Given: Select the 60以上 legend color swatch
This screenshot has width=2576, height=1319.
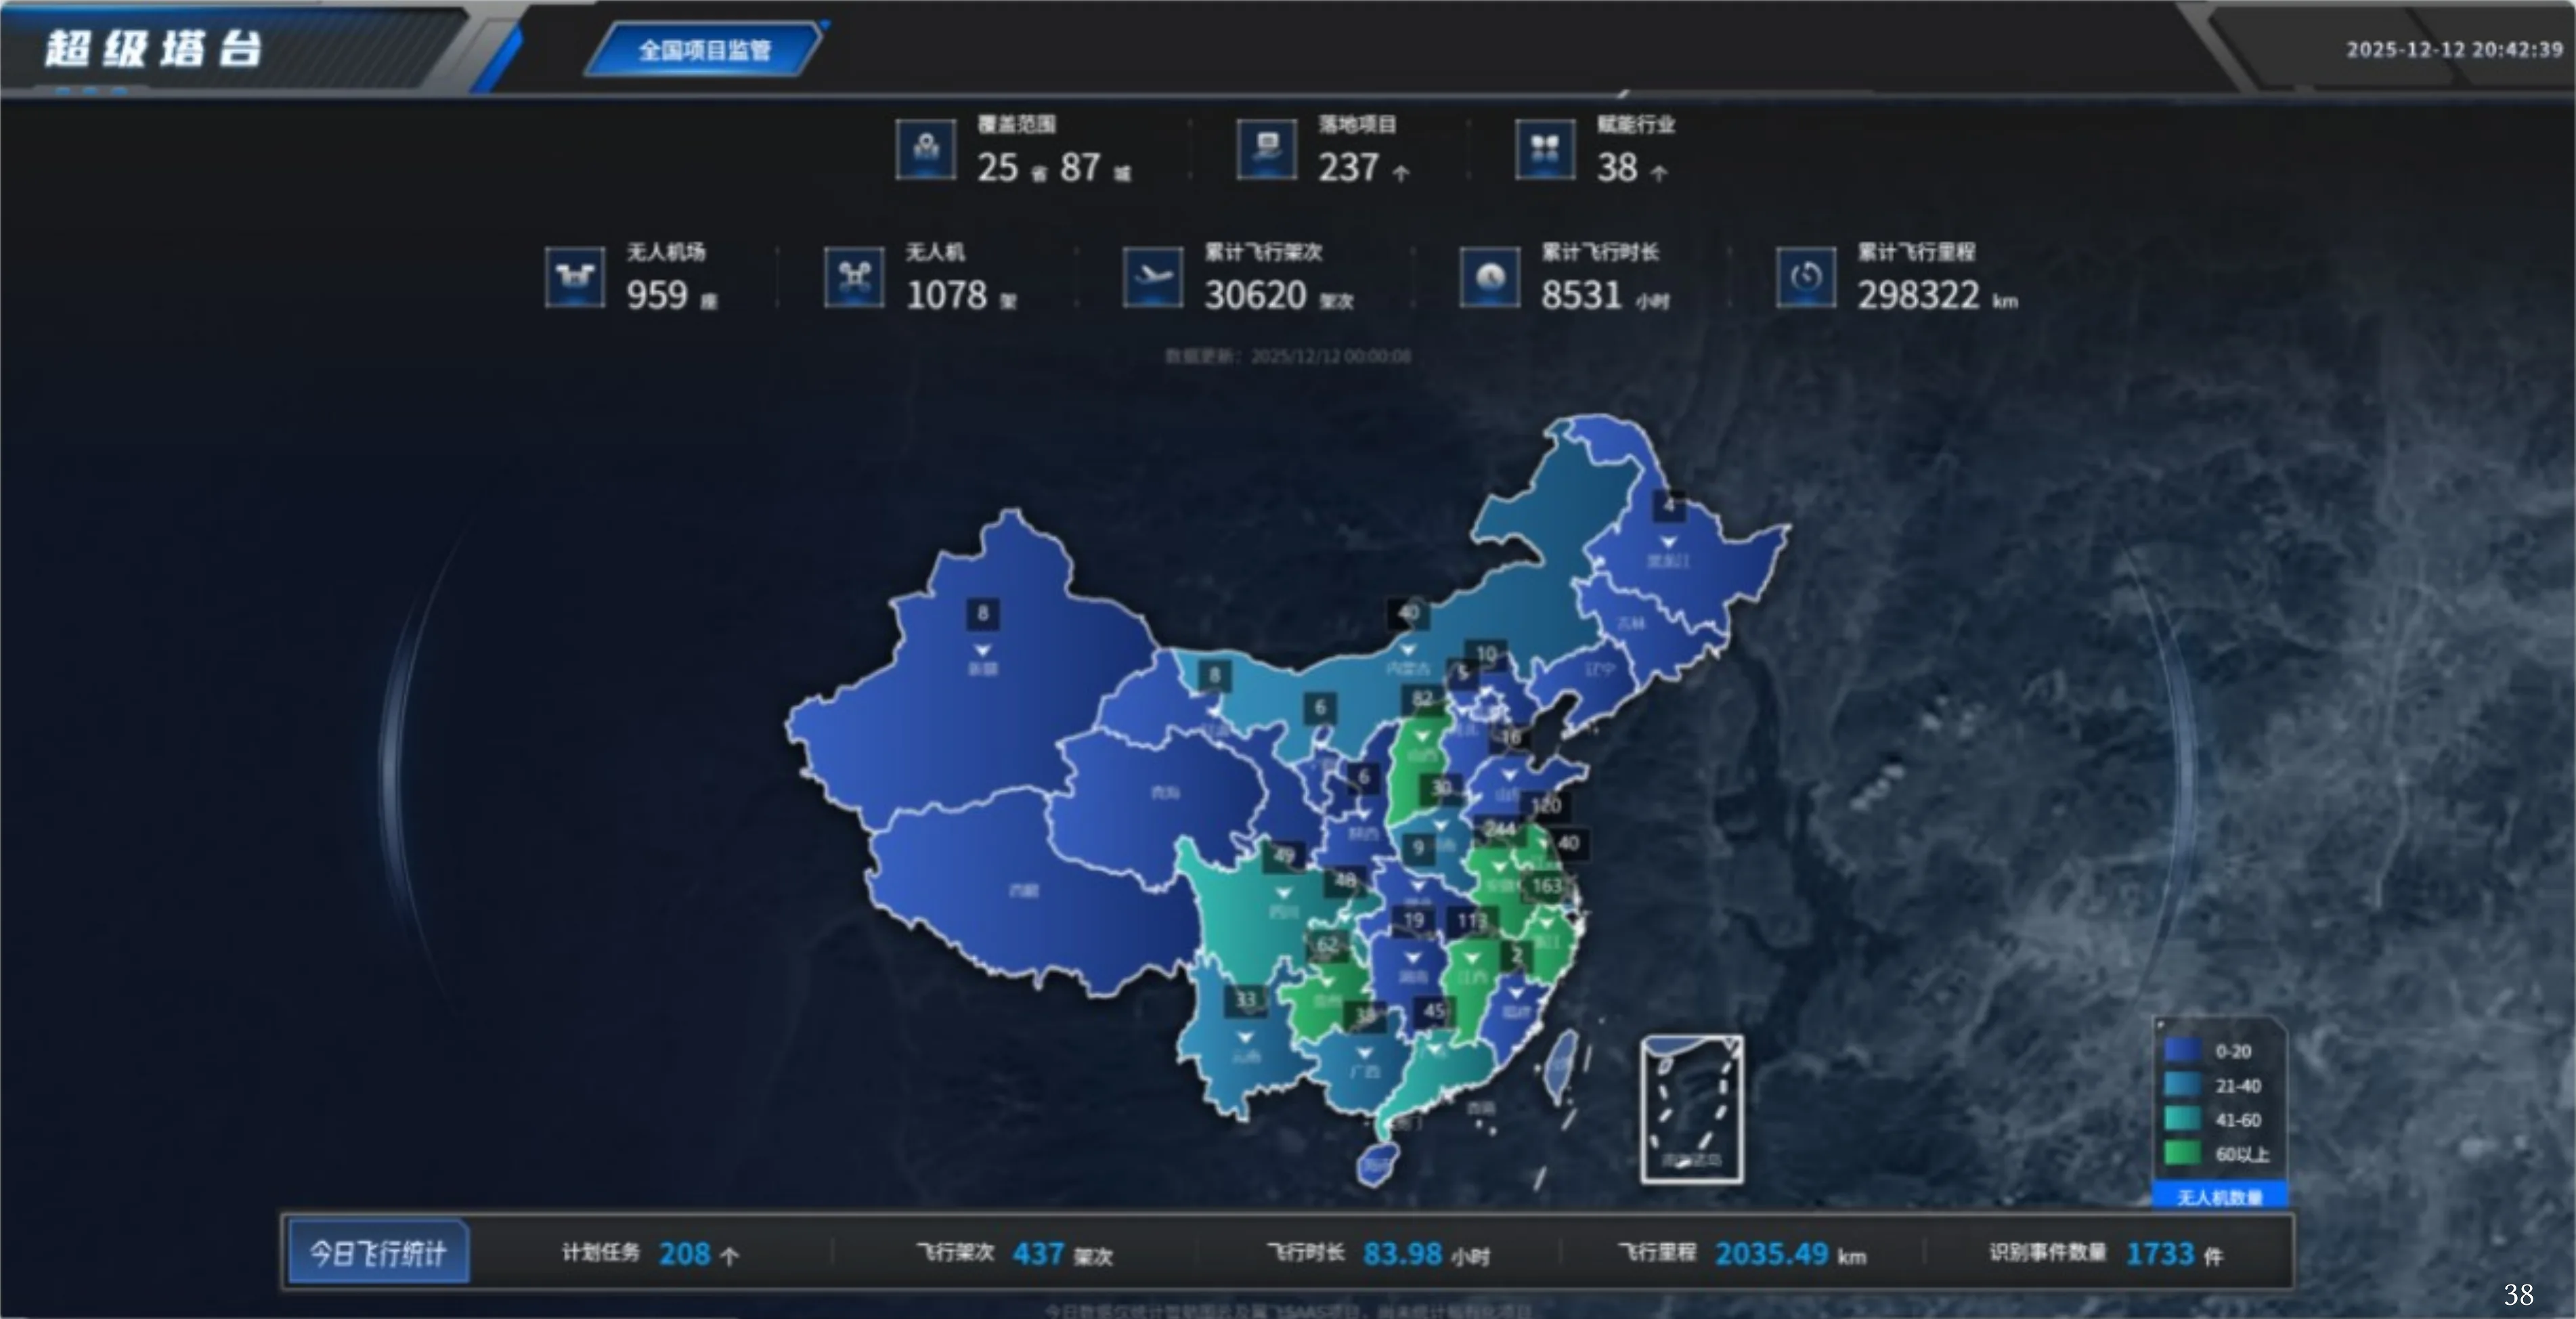Looking at the screenshot, I should (2182, 1153).
